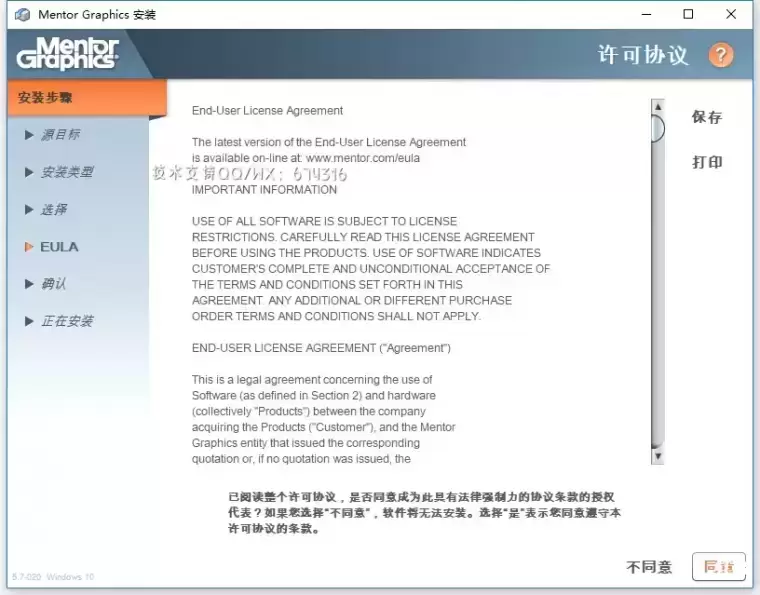Click the End-User License Agreement heading
This screenshot has height=595, width=760.
pos(267,111)
